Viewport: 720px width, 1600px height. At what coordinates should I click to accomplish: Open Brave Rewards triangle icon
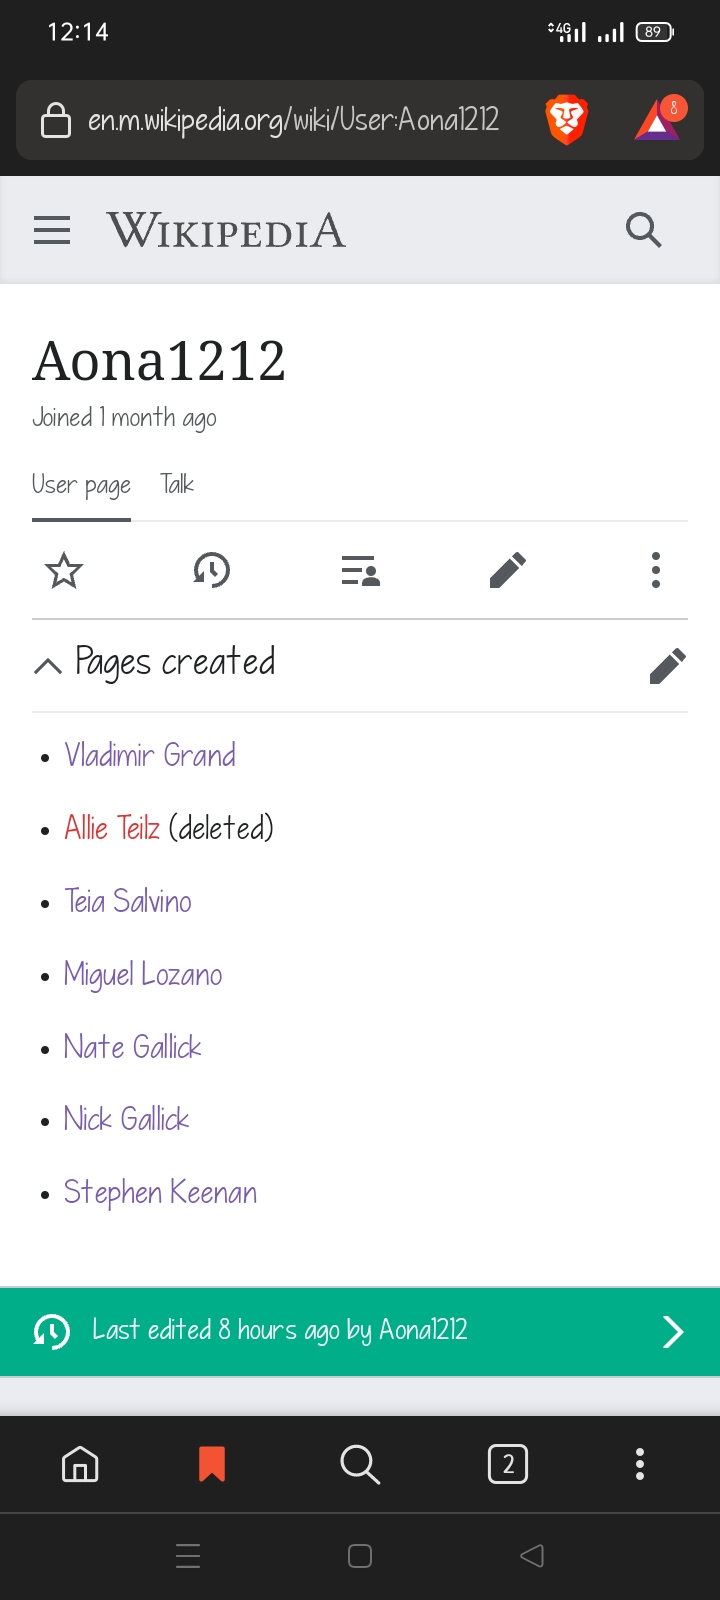(x=660, y=119)
